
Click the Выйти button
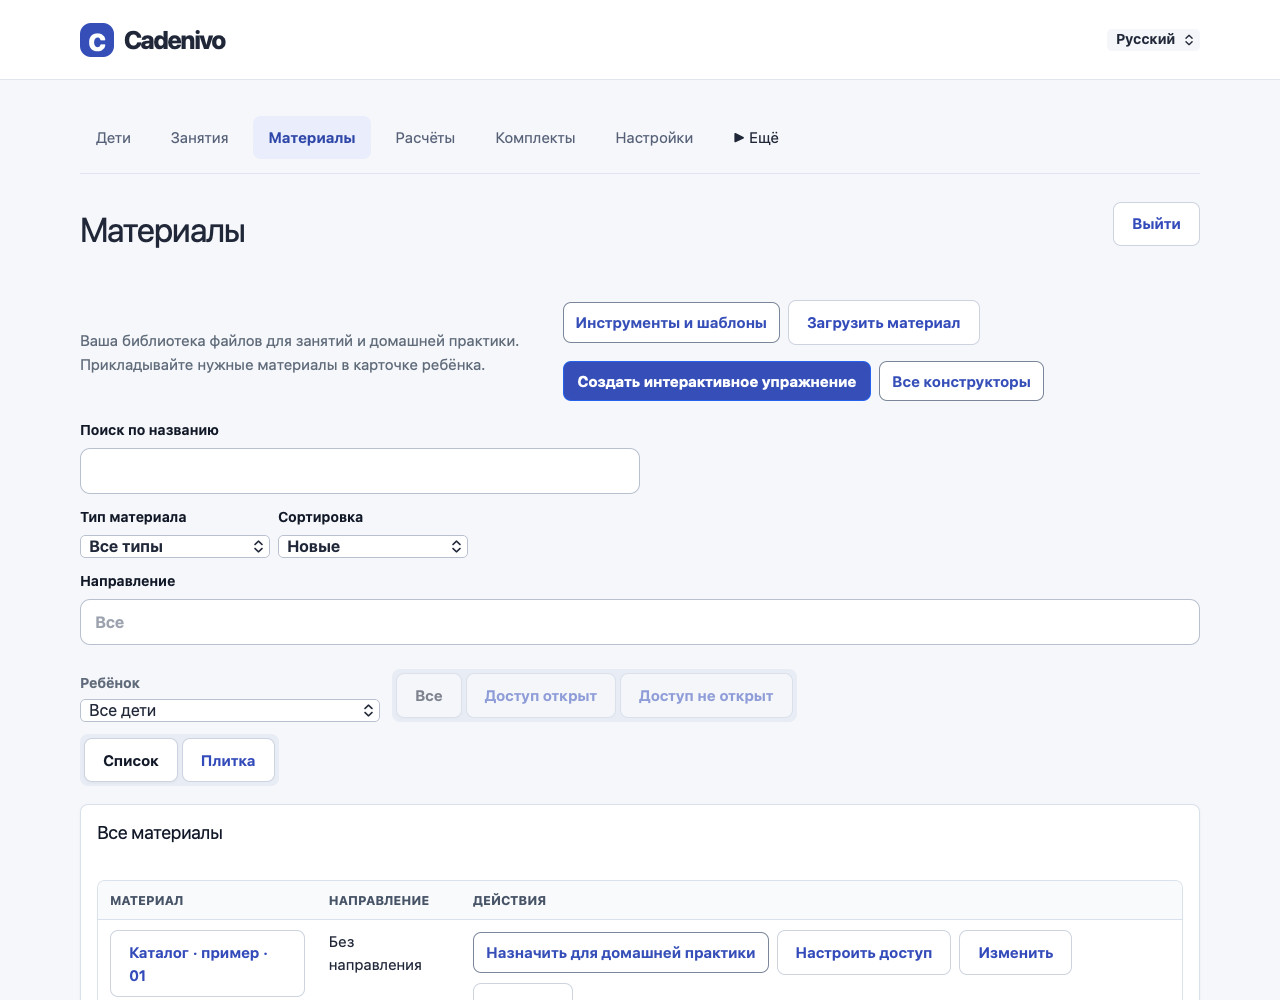1156,224
